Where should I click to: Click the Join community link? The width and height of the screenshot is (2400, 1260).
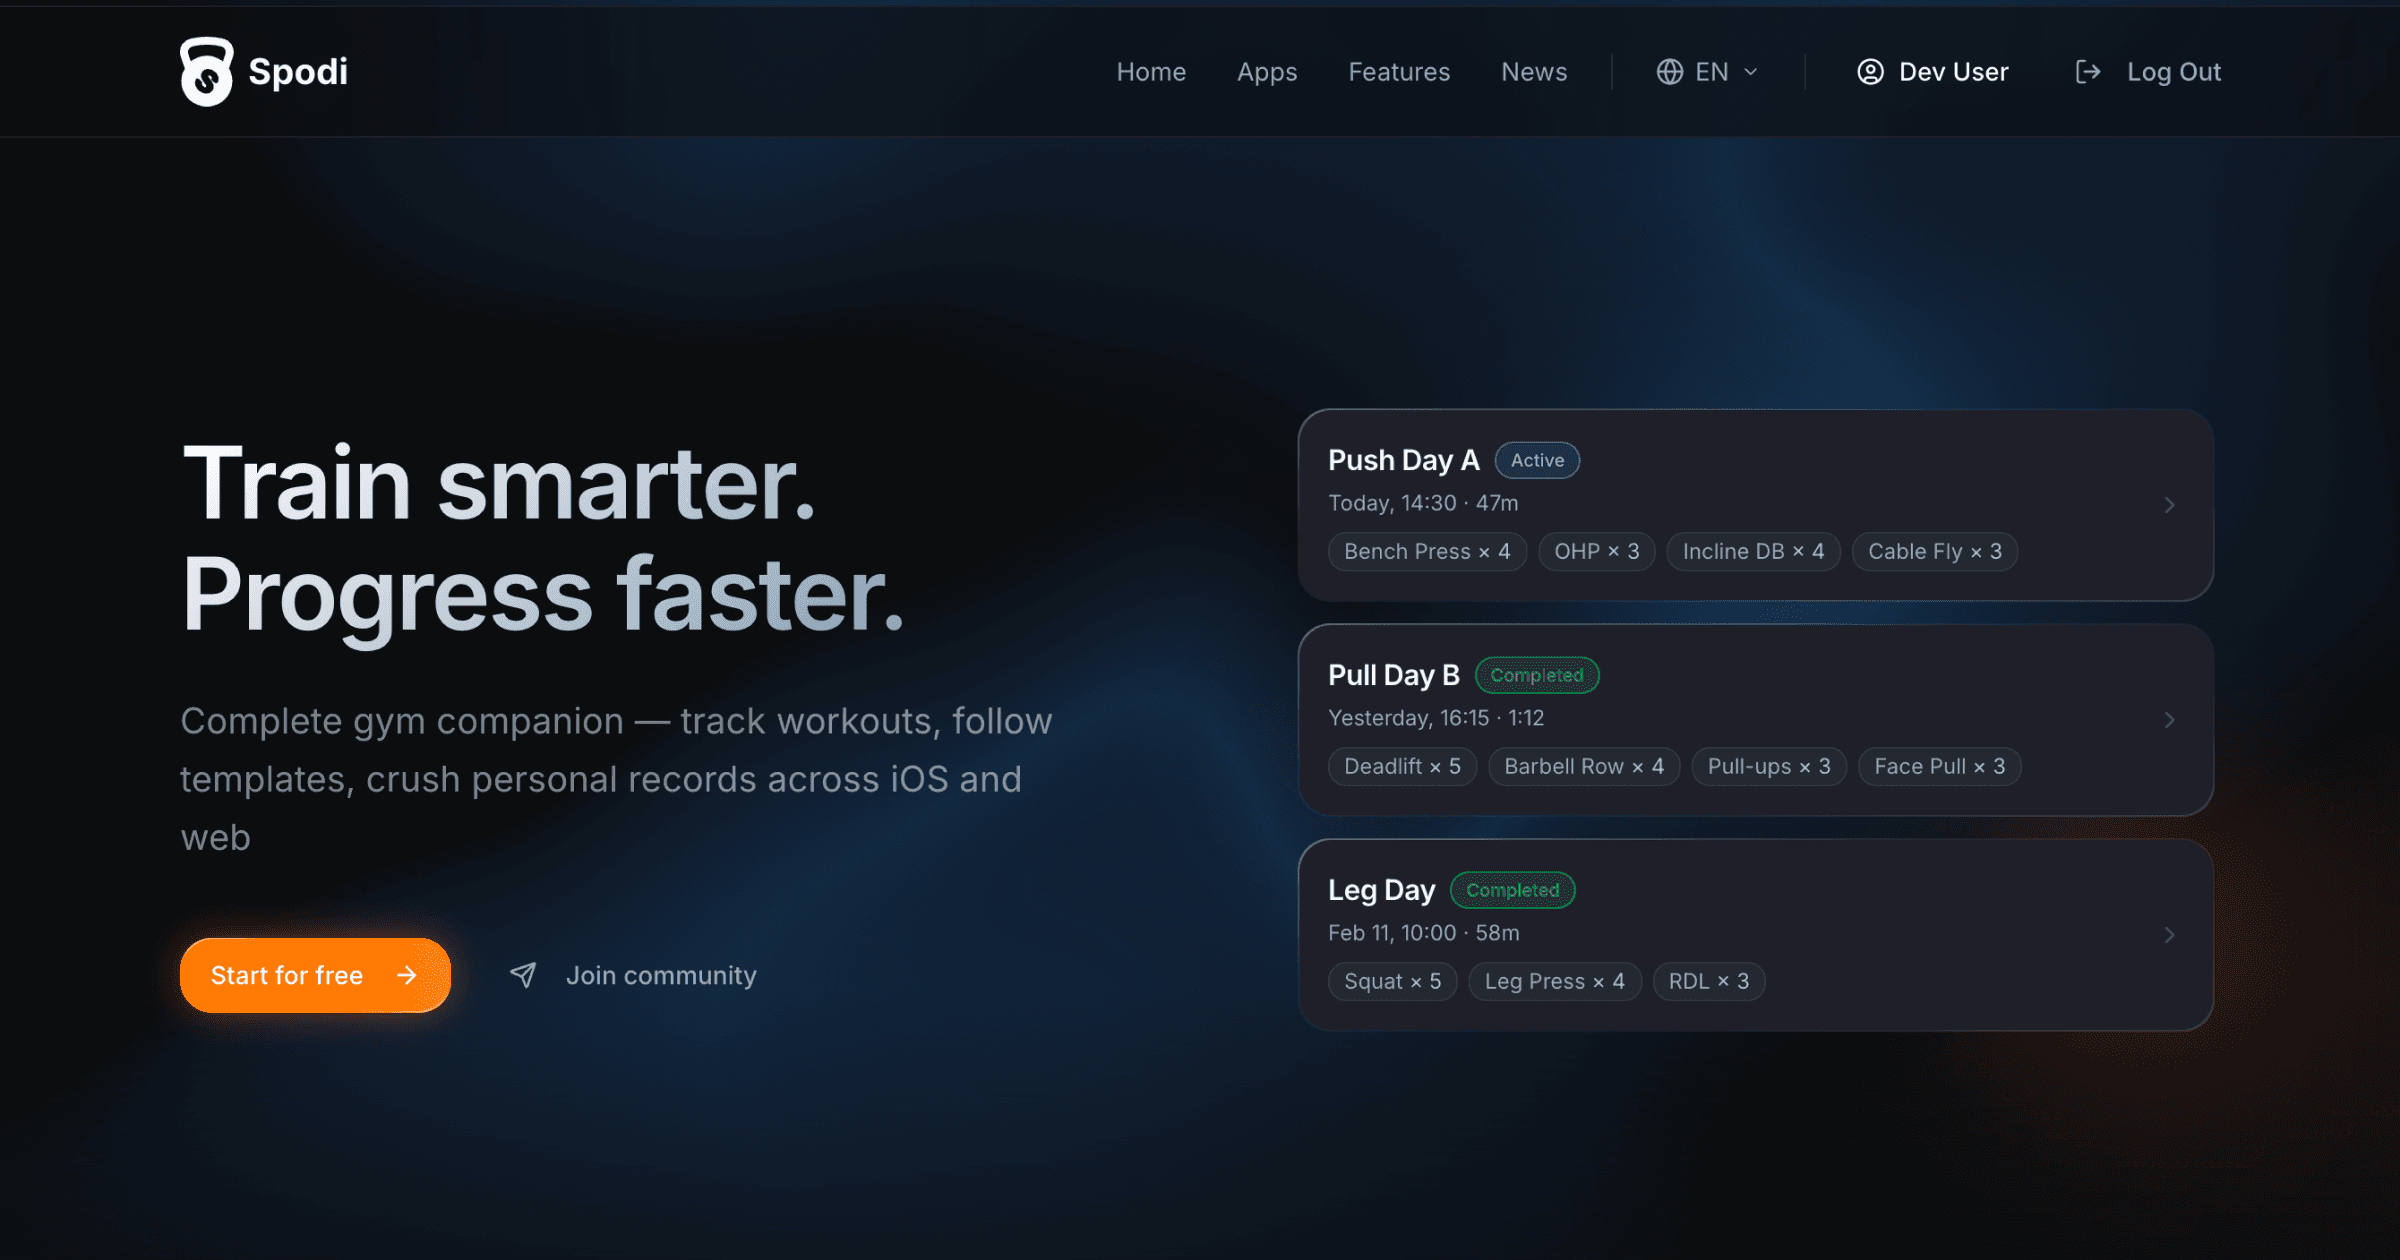[x=662, y=975]
